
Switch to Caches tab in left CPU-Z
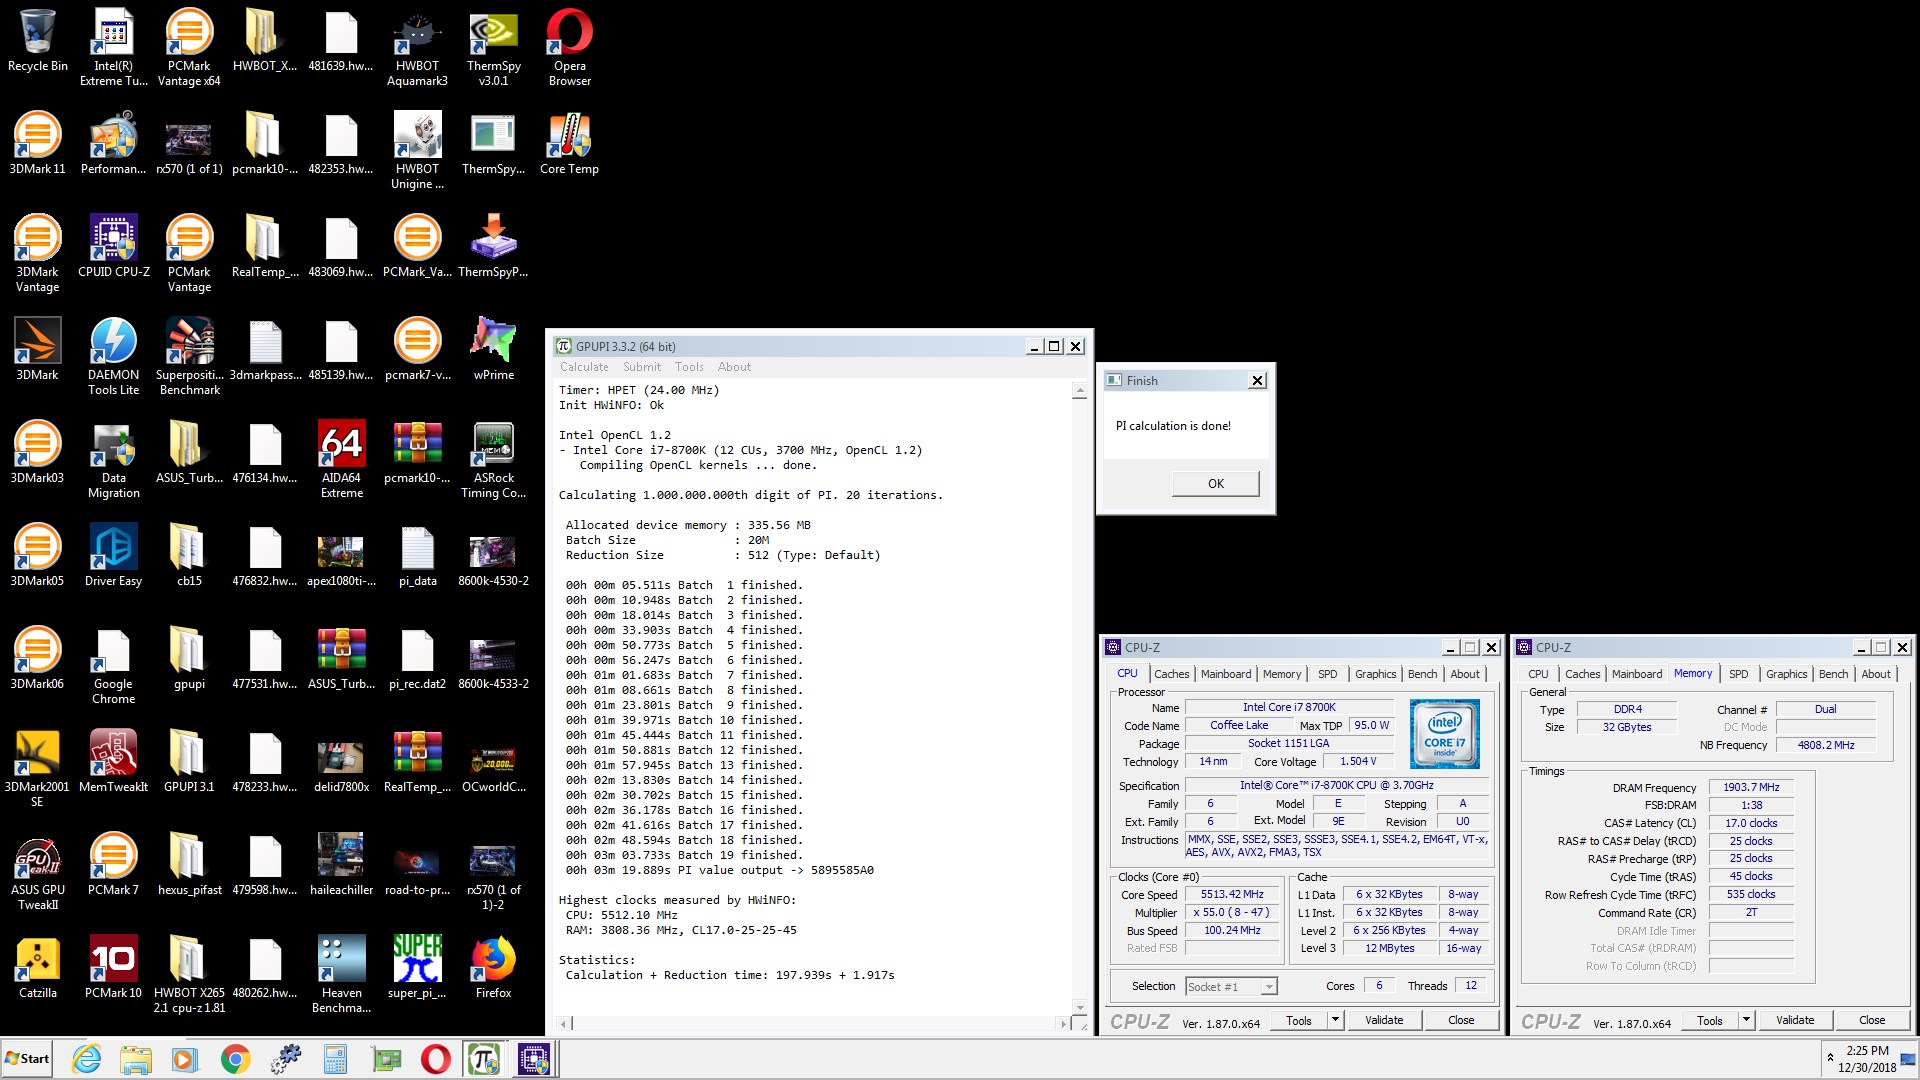tap(1172, 674)
